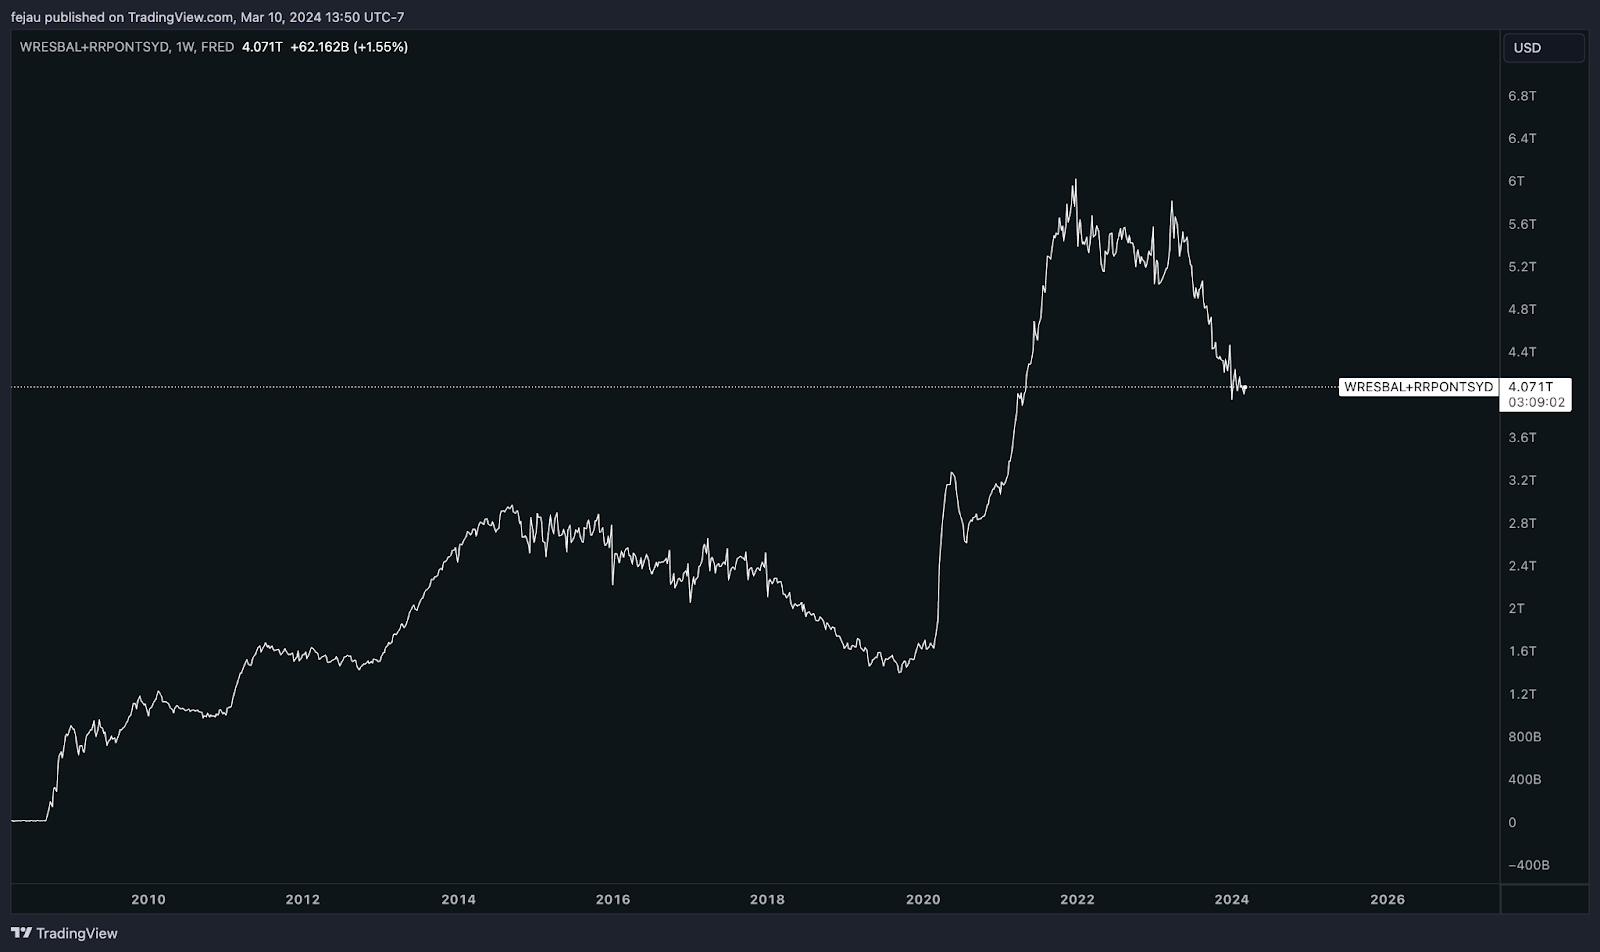Click the 4.071T value in the top legend

pyautogui.click(x=263, y=47)
